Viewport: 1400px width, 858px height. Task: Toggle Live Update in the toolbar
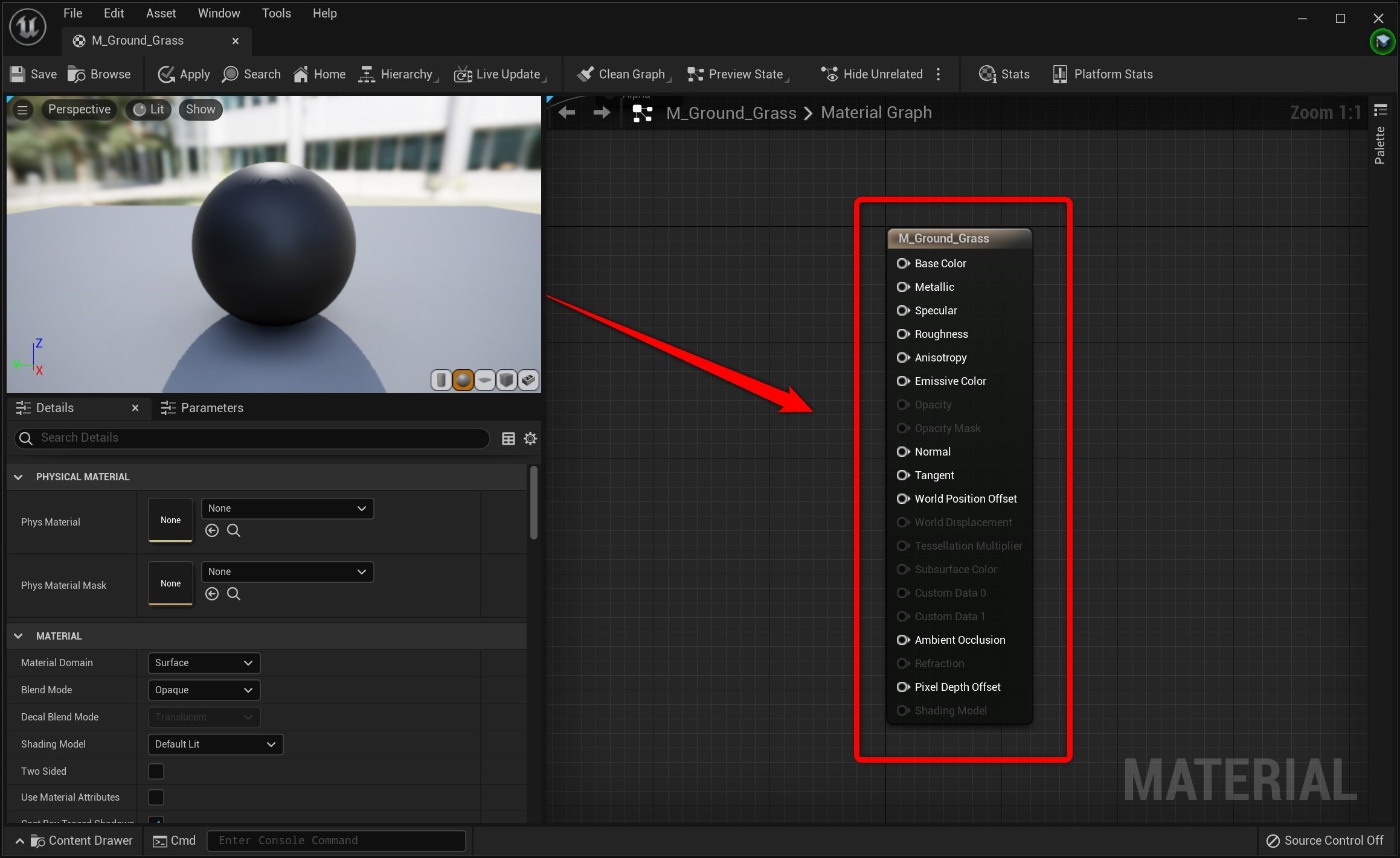point(500,73)
